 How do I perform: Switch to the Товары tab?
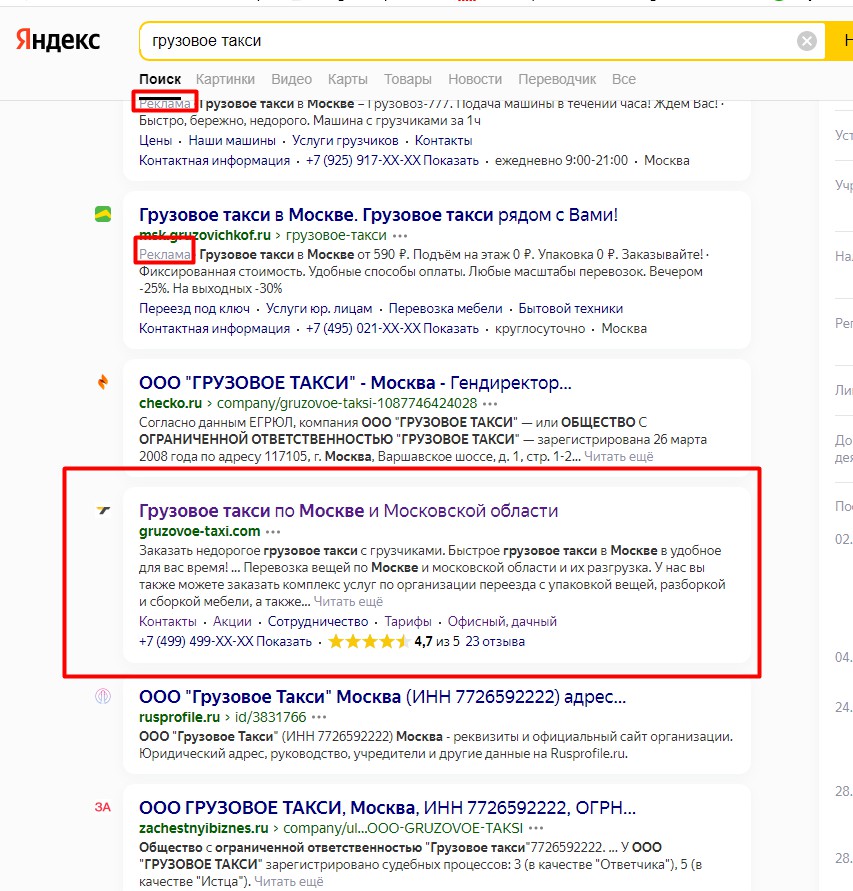[x=407, y=79]
